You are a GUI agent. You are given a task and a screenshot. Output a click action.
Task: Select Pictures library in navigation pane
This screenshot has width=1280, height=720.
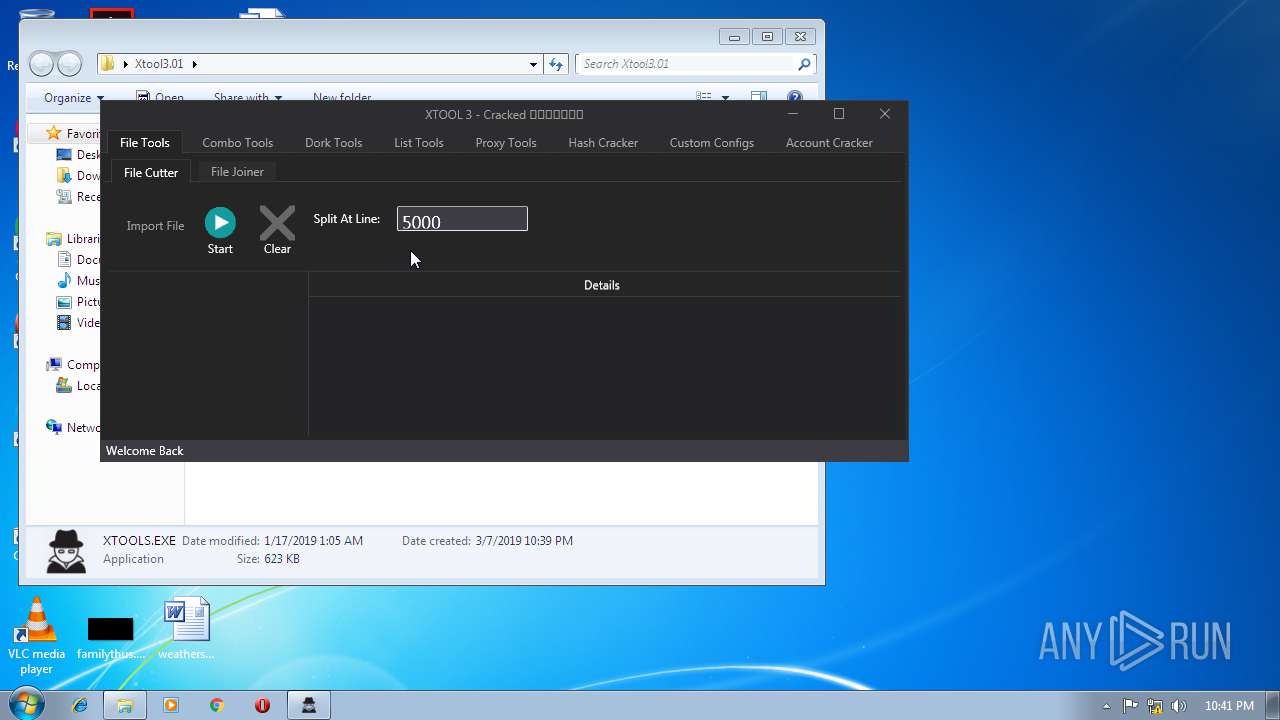pyautogui.click(x=78, y=302)
